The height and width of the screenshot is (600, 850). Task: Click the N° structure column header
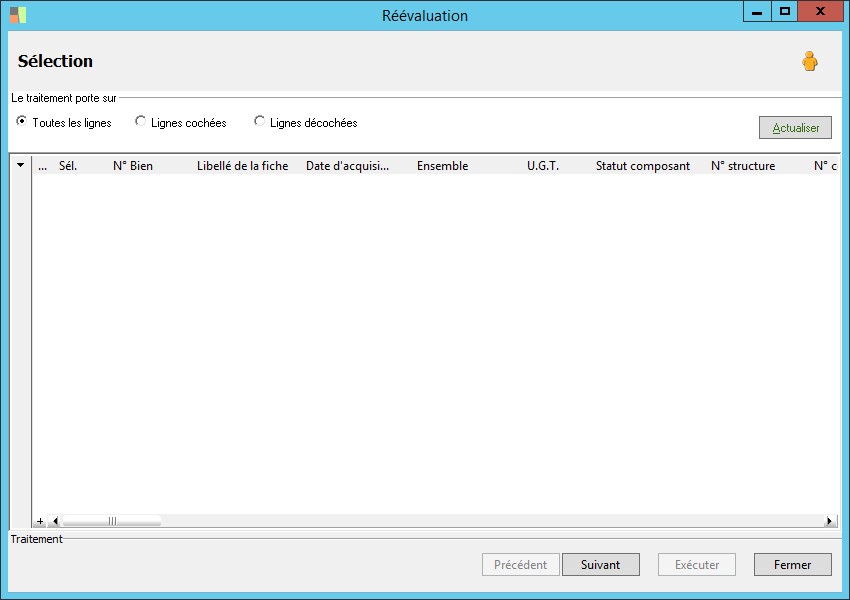click(743, 166)
